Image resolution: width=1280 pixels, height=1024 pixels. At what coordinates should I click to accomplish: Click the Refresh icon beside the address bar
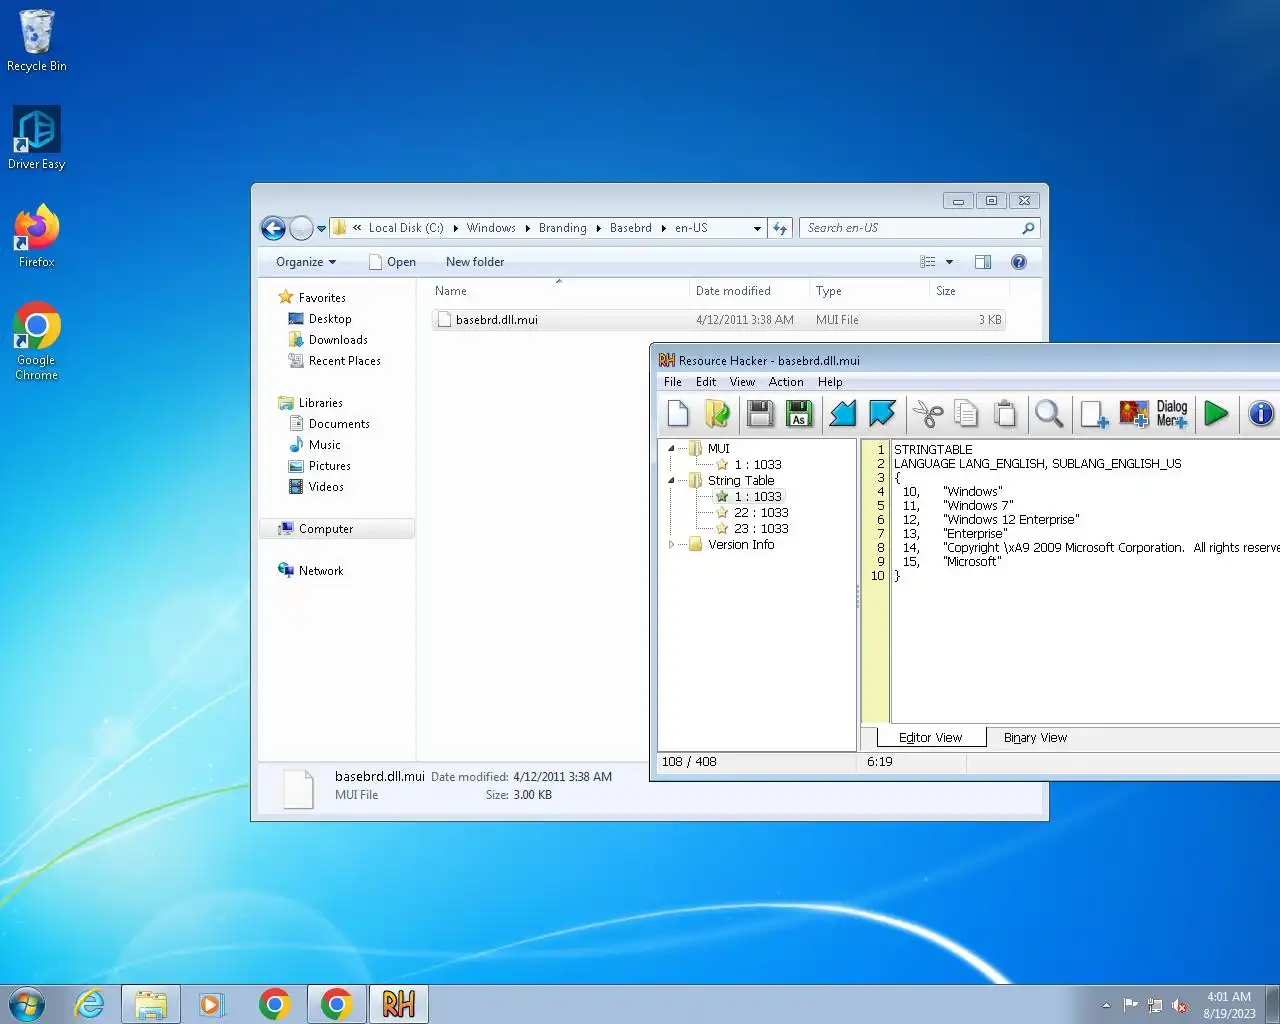tap(780, 228)
